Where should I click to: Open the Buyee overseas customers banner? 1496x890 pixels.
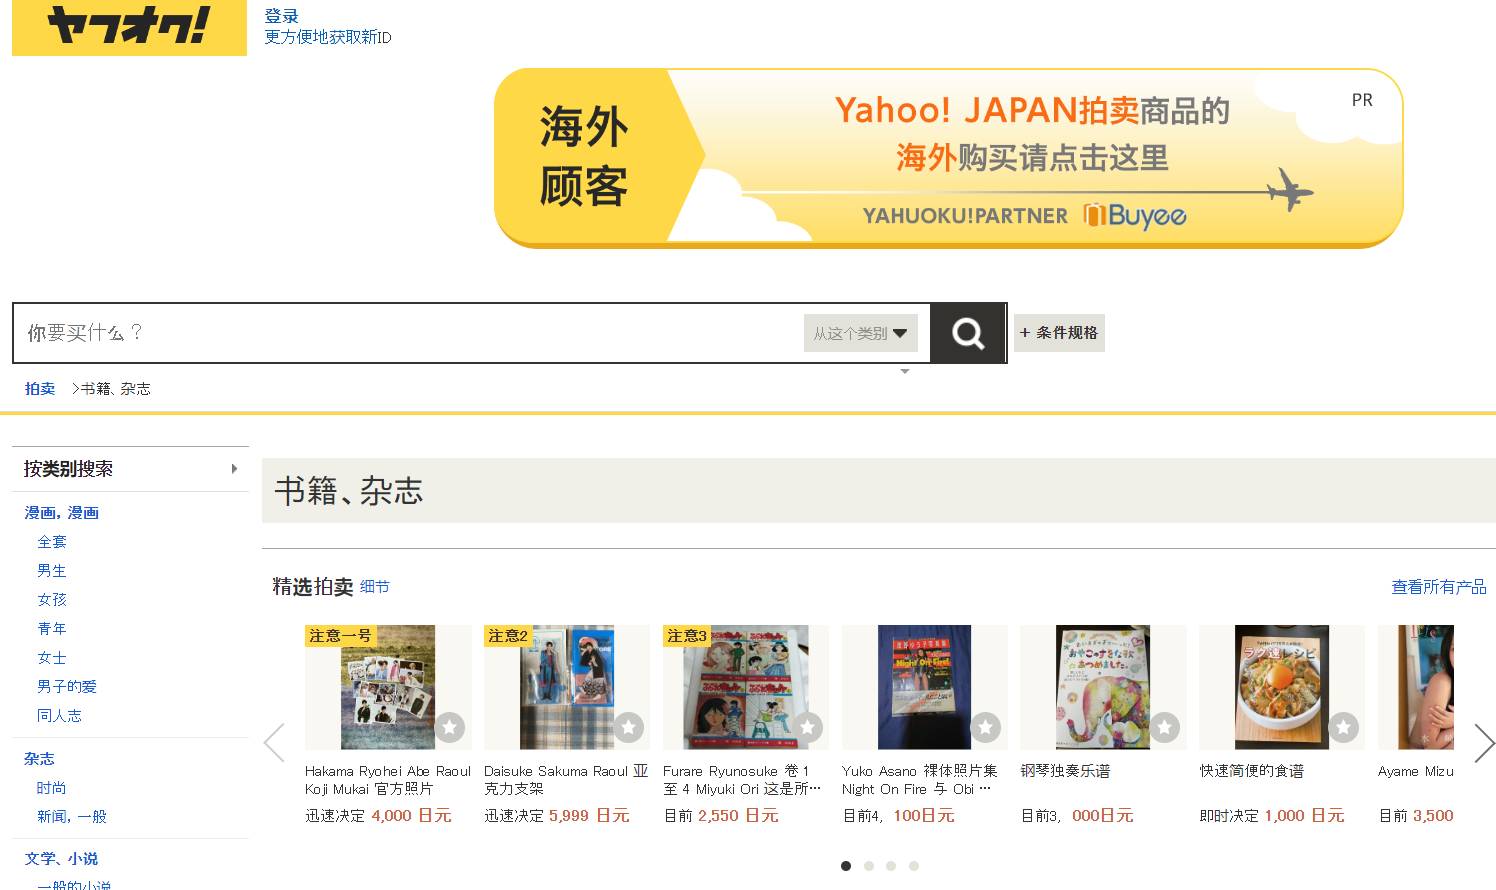(948, 158)
